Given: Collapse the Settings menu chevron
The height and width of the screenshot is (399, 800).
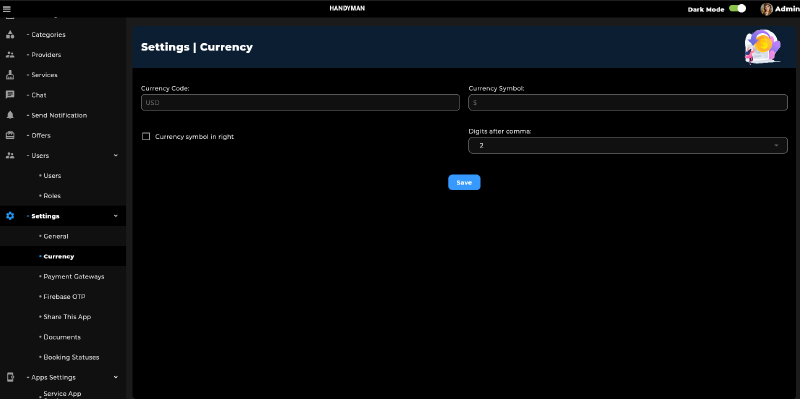Looking at the screenshot, I should tap(115, 216).
